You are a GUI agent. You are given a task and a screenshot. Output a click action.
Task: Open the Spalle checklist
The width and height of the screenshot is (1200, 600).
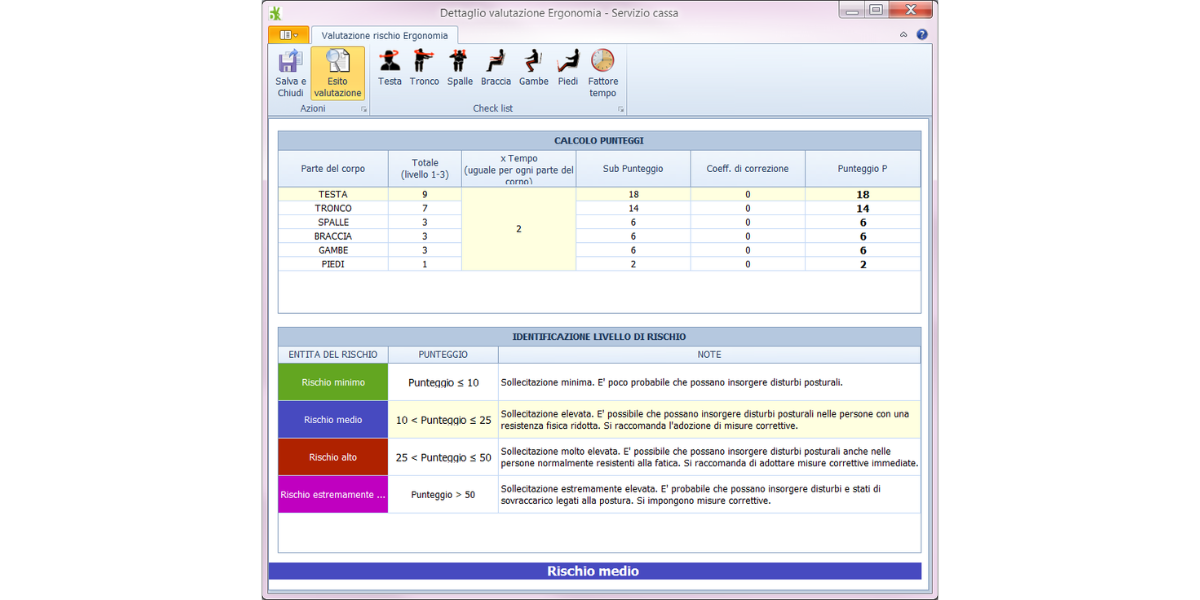pyautogui.click(x=459, y=62)
